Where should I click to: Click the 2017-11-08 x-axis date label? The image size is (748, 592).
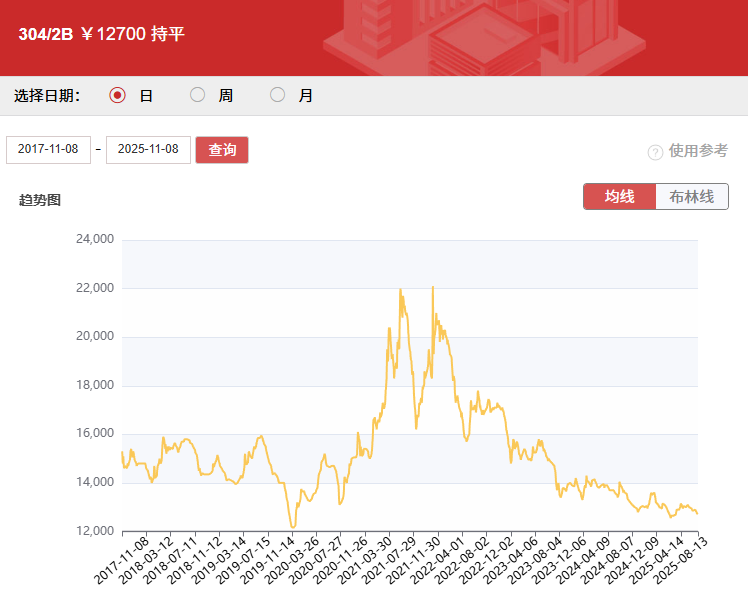126,558
